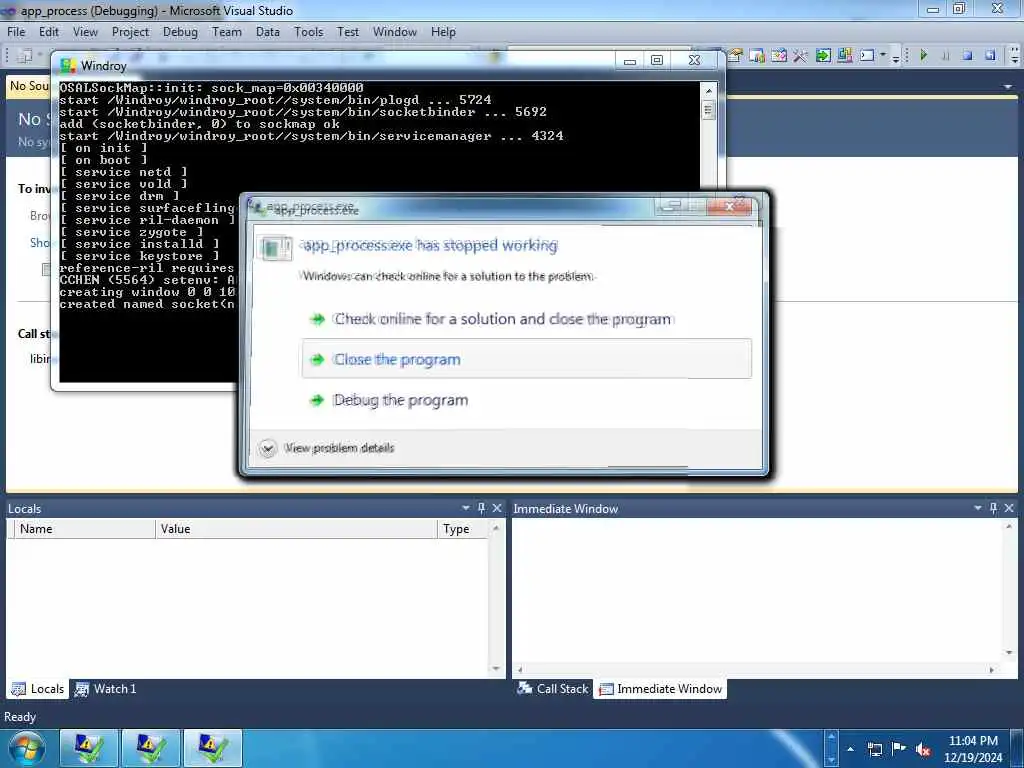Switch to the Call Stack tab

click(x=553, y=688)
